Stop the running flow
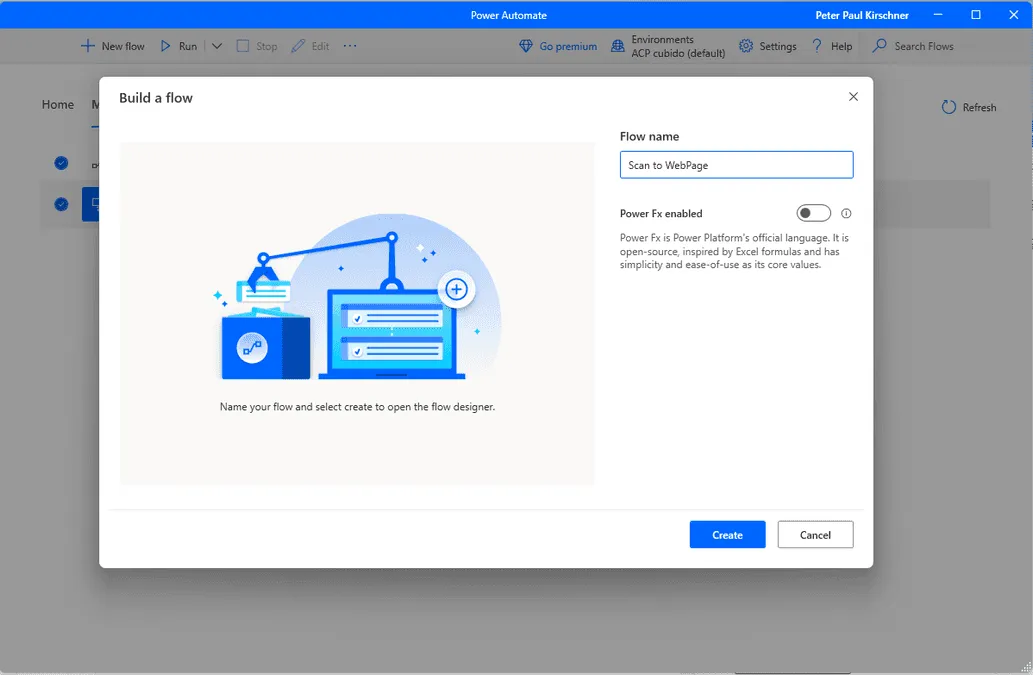Image resolution: width=1033 pixels, height=675 pixels. pyautogui.click(x=256, y=46)
